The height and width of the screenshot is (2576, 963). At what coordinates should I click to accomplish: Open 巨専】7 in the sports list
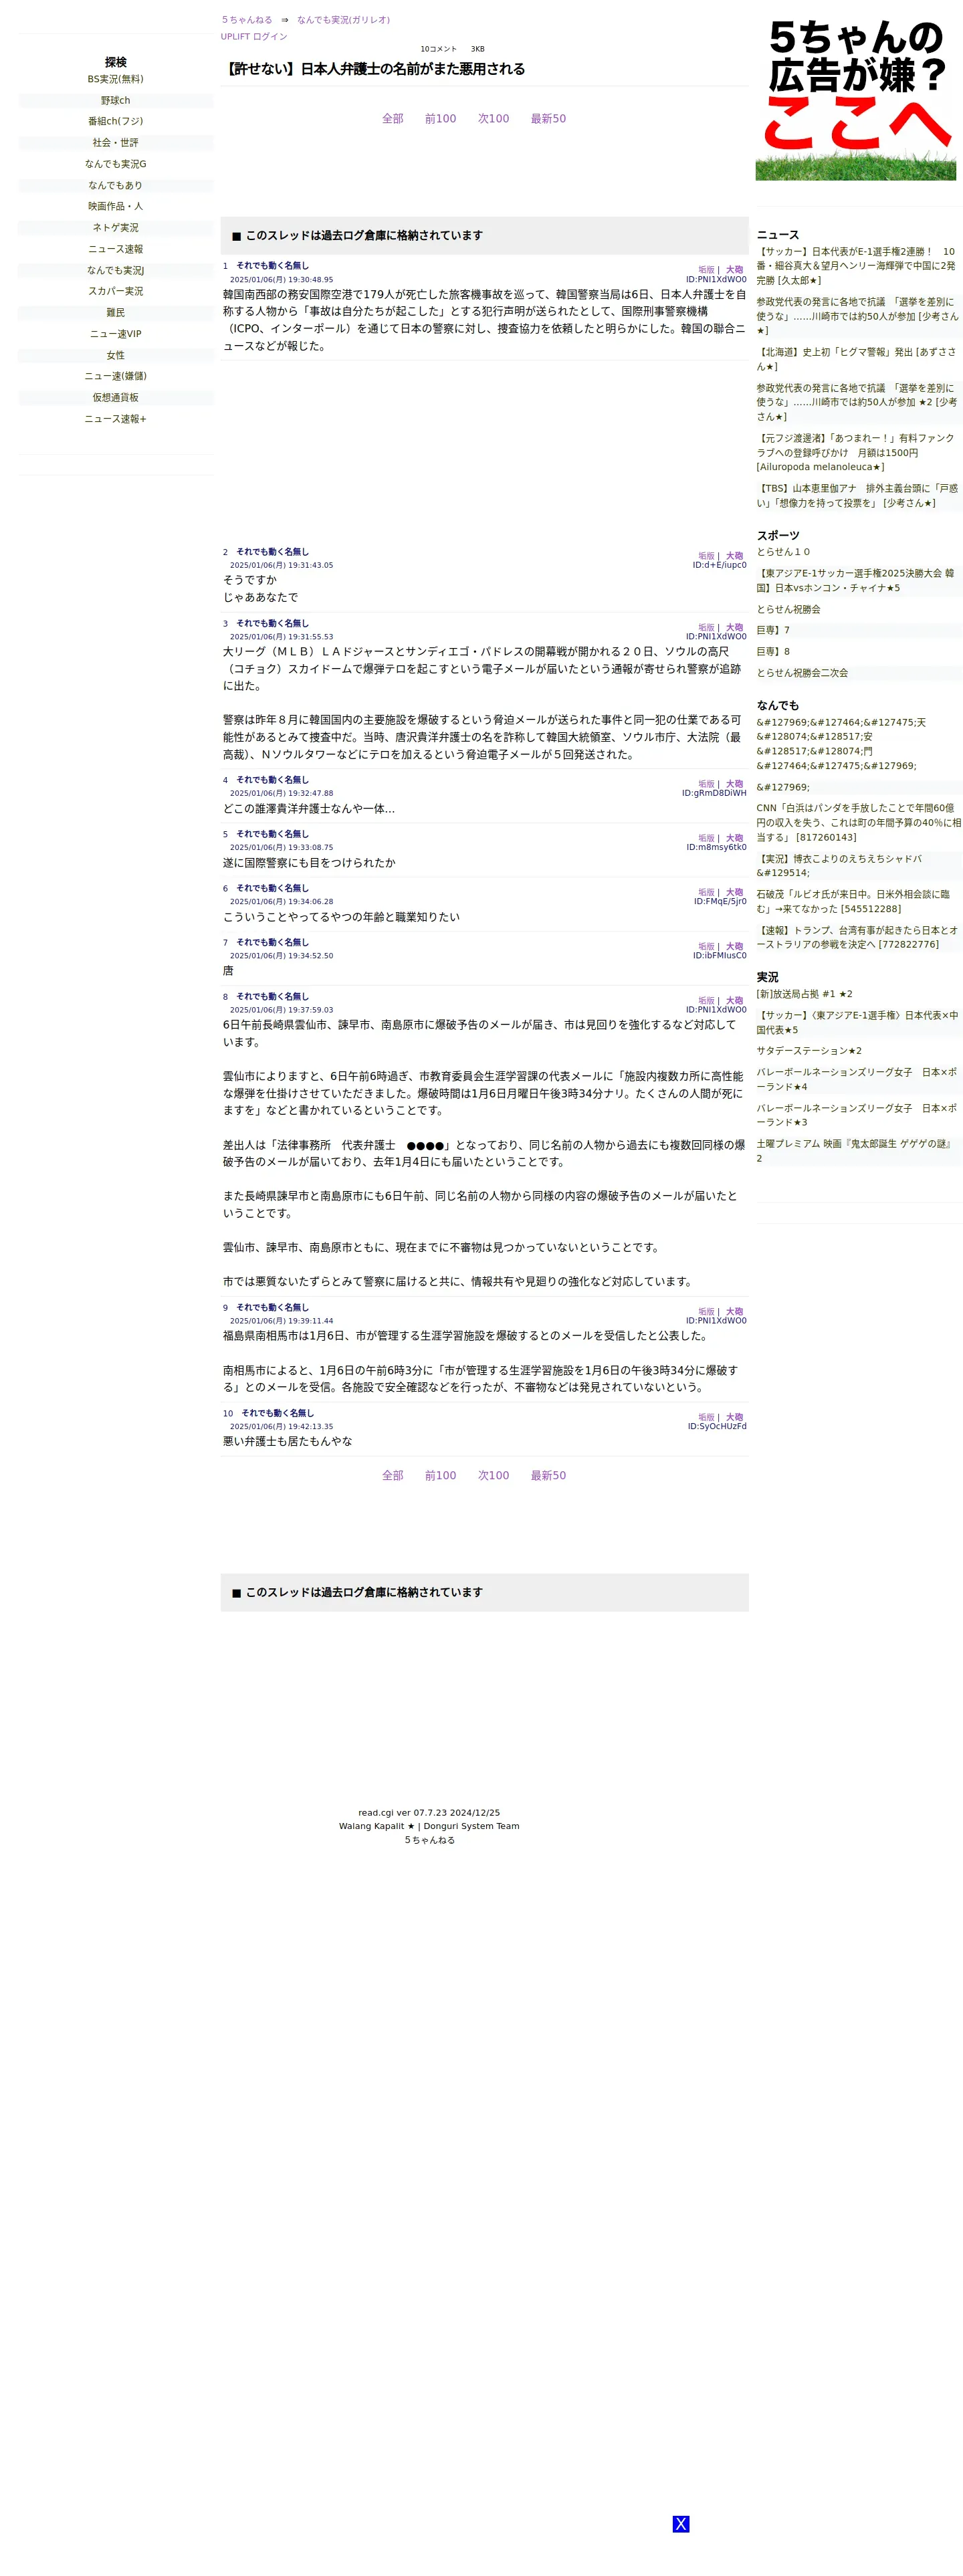[x=773, y=631]
